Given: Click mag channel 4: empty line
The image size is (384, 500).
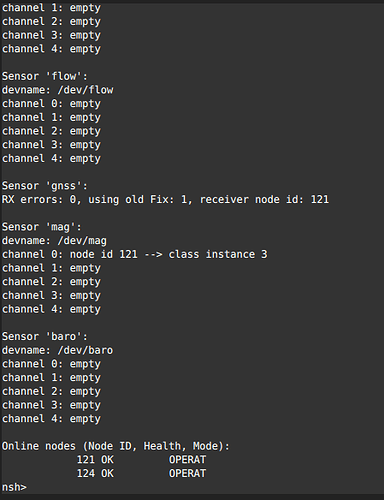Looking at the screenshot, I should (x=51, y=309).
